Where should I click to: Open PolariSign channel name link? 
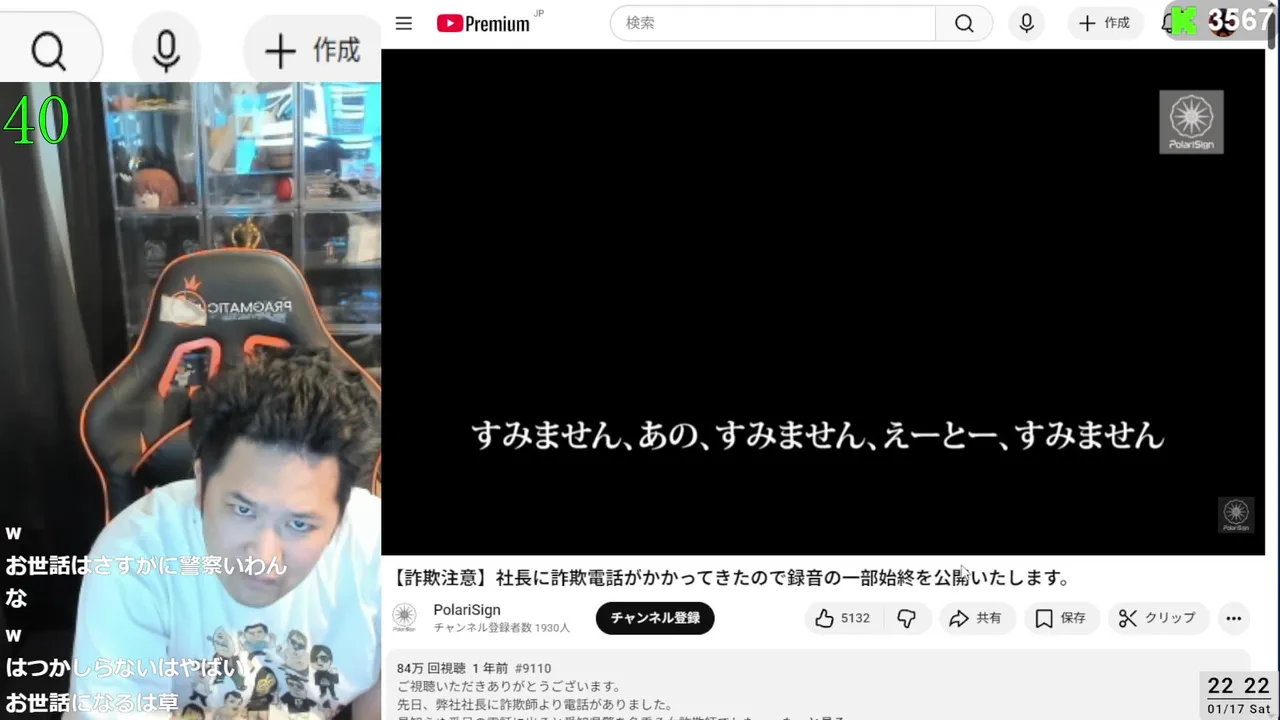[x=467, y=610]
